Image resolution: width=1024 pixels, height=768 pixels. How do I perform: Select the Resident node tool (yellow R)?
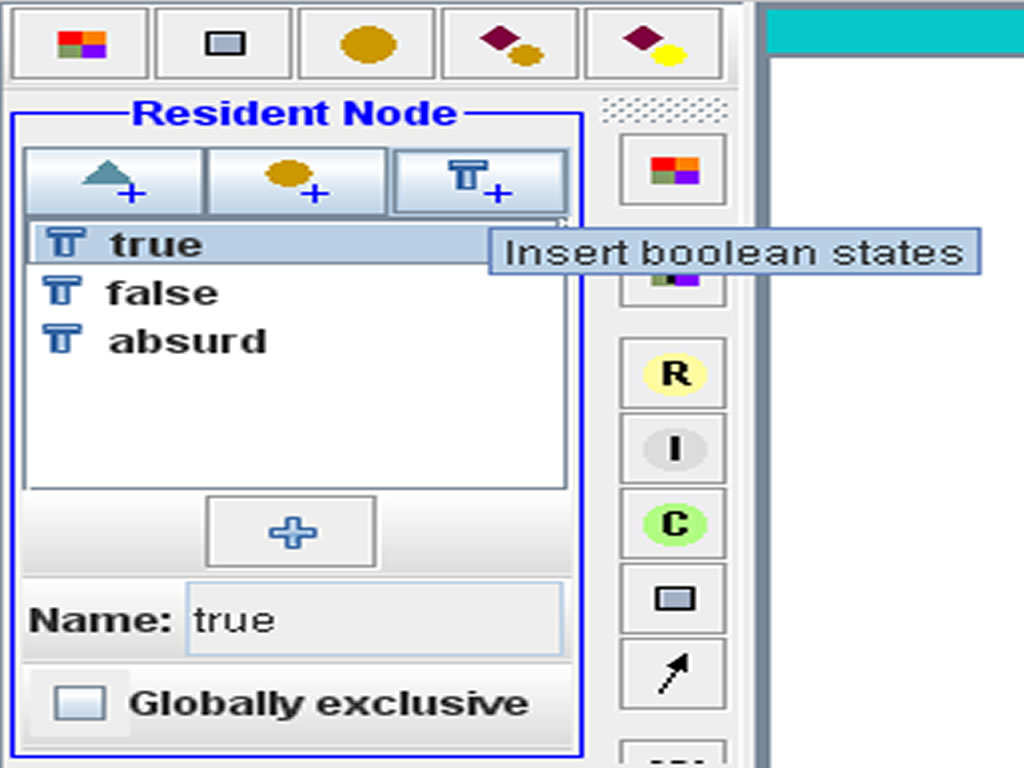tap(673, 374)
